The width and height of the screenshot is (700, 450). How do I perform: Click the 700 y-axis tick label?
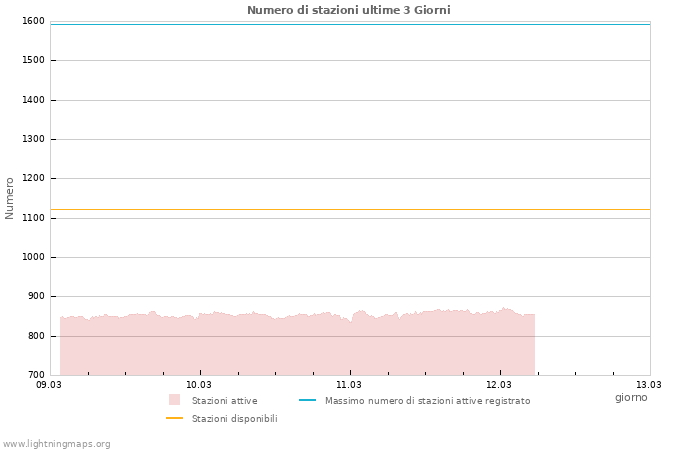(36, 375)
